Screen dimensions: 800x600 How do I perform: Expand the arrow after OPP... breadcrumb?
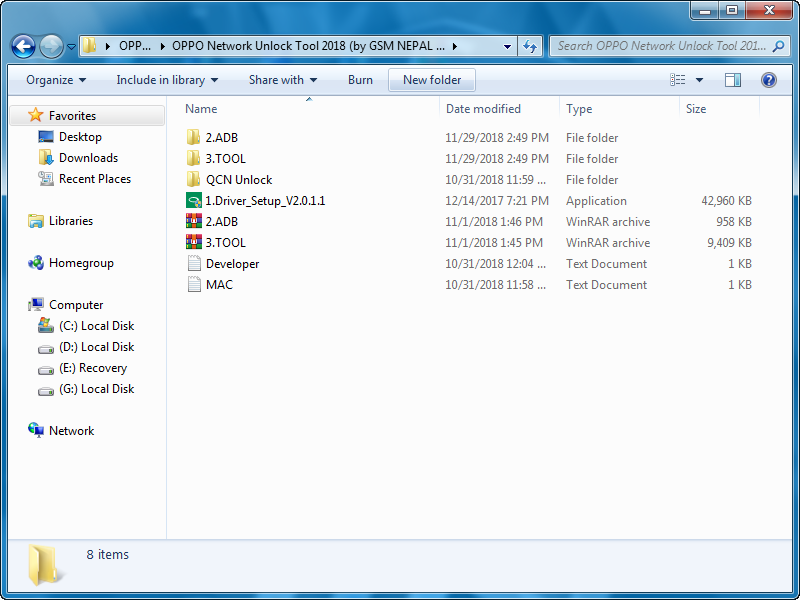tap(163, 46)
